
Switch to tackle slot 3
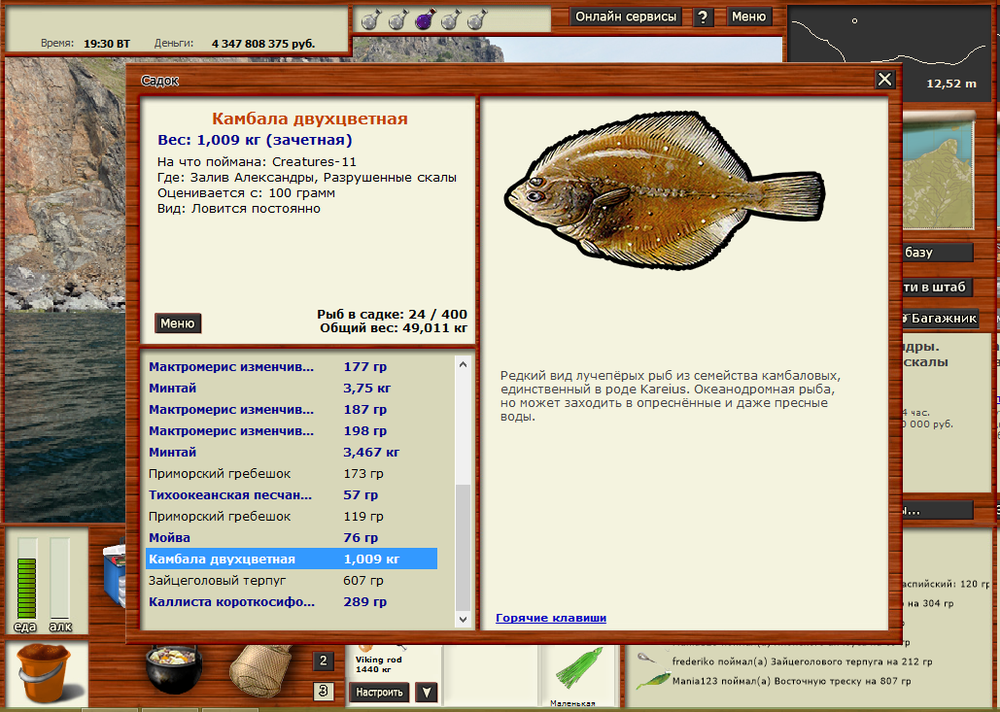(x=324, y=690)
